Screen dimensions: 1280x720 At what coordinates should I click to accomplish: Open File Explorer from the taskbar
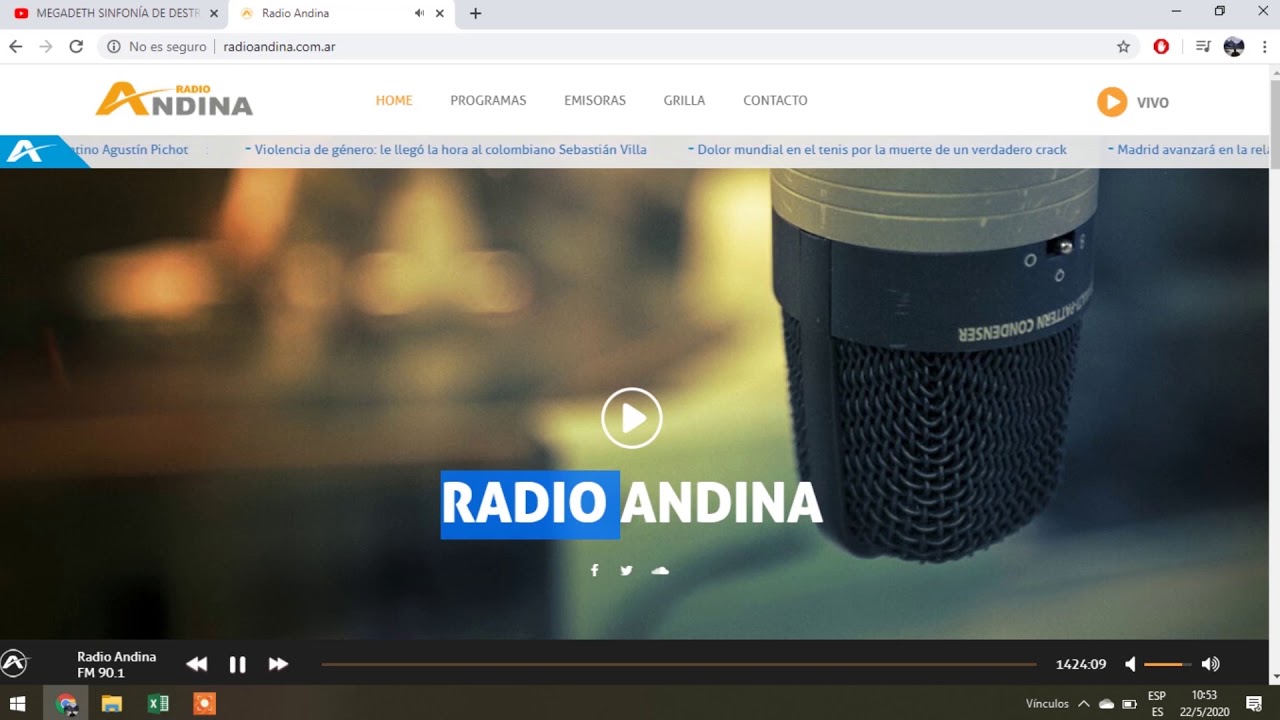[111, 704]
